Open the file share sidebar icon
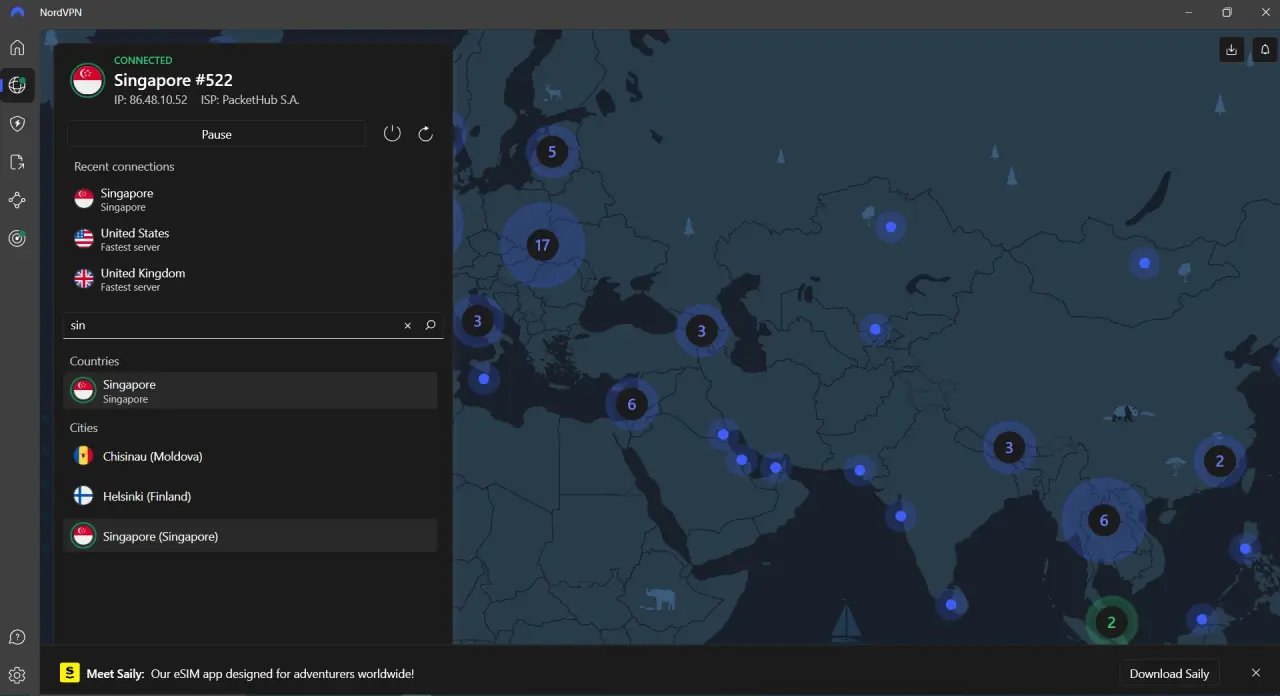Image resolution: width=1280 pixels, height=696 pixels. (x=17, y=162)
